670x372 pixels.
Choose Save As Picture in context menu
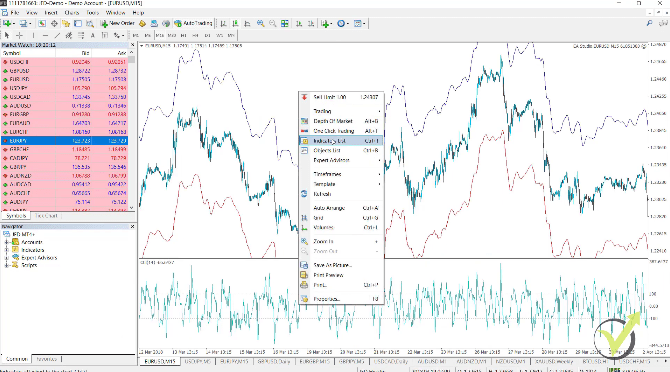coord(341,265)
